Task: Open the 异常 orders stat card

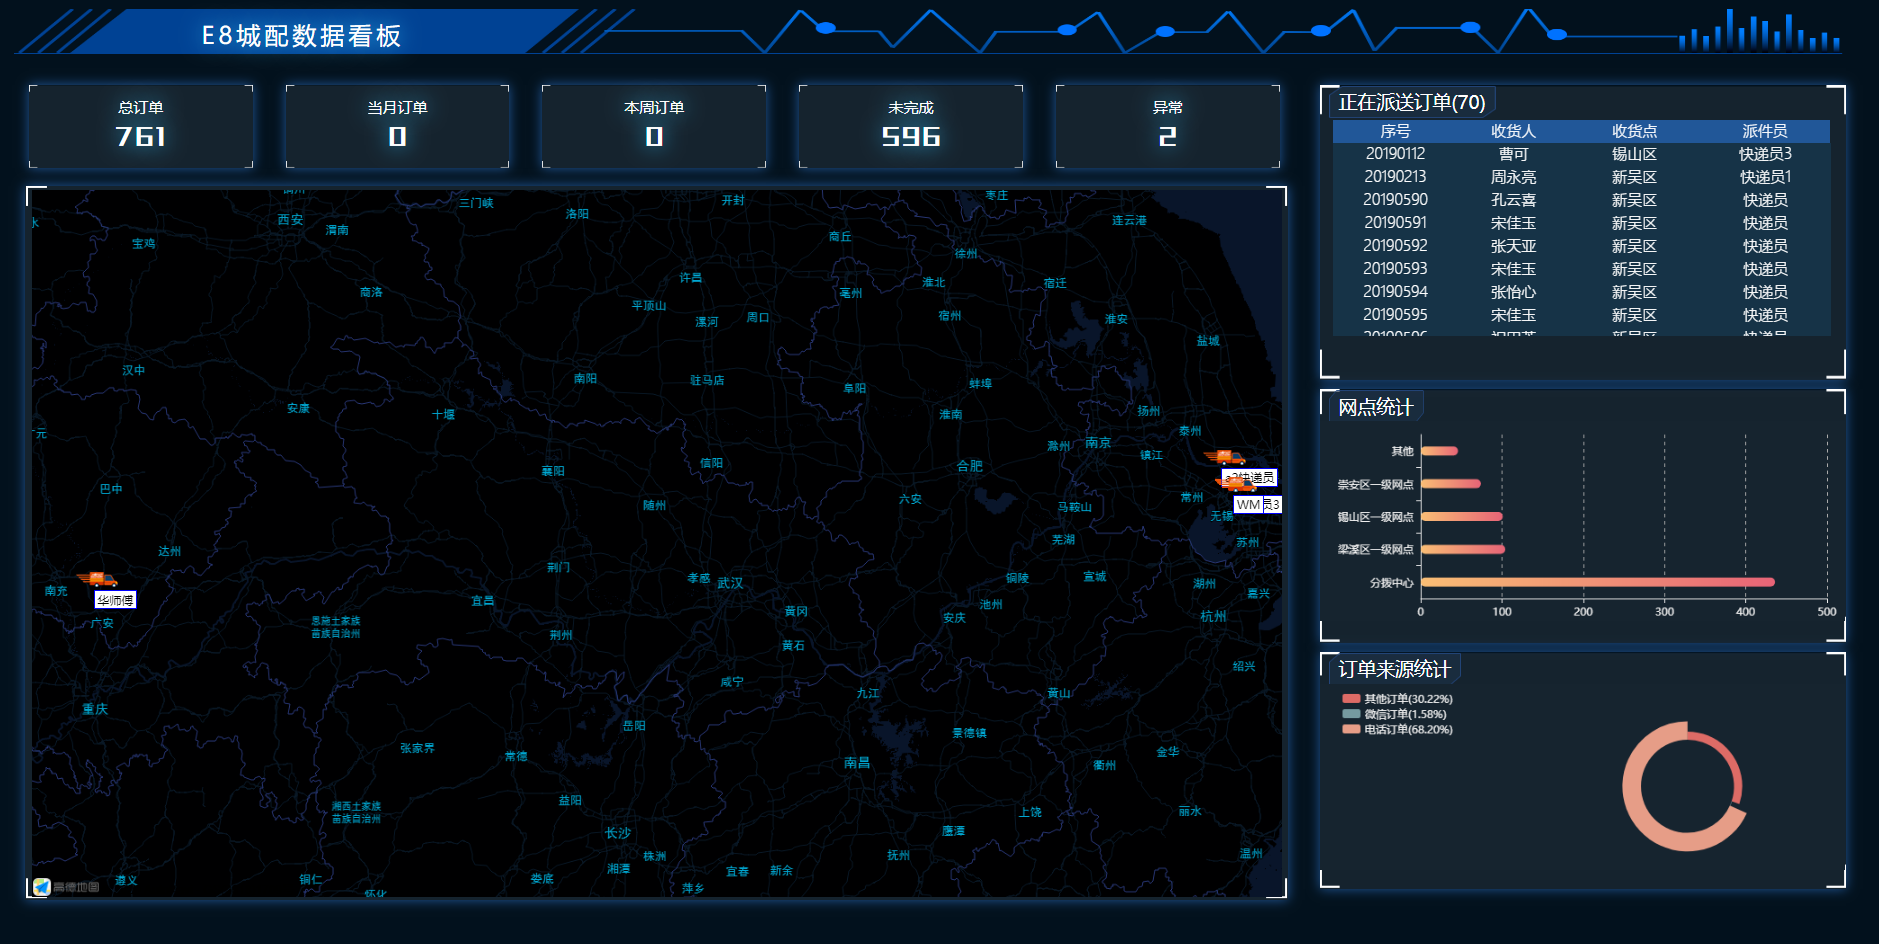Action: (x=1167, y=126)
